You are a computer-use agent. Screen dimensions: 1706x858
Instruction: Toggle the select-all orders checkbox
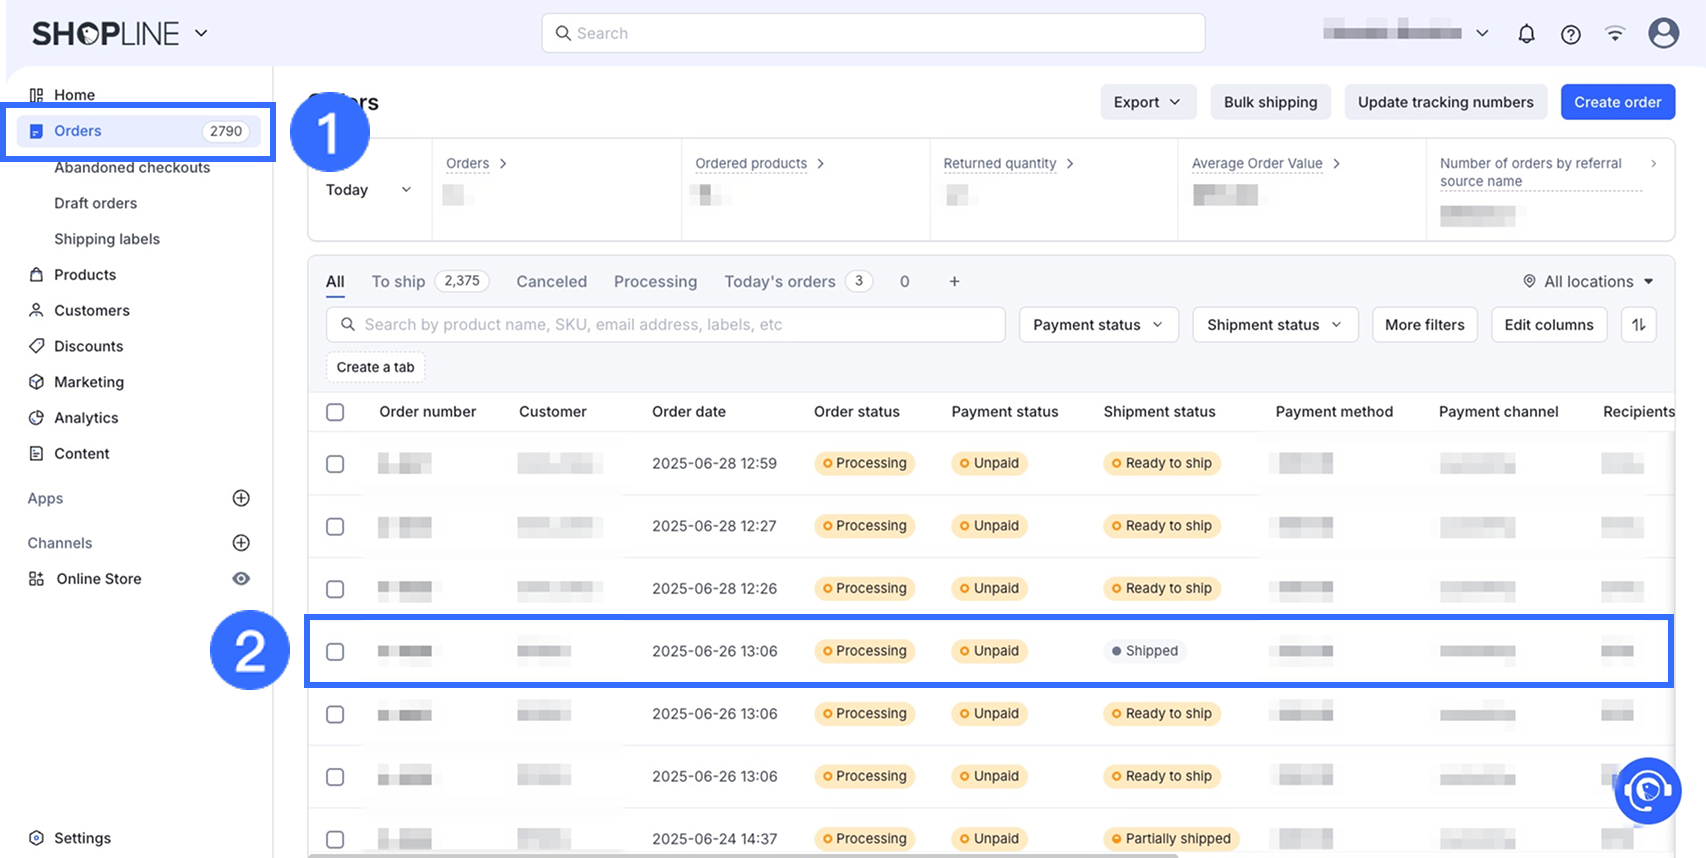335,412
